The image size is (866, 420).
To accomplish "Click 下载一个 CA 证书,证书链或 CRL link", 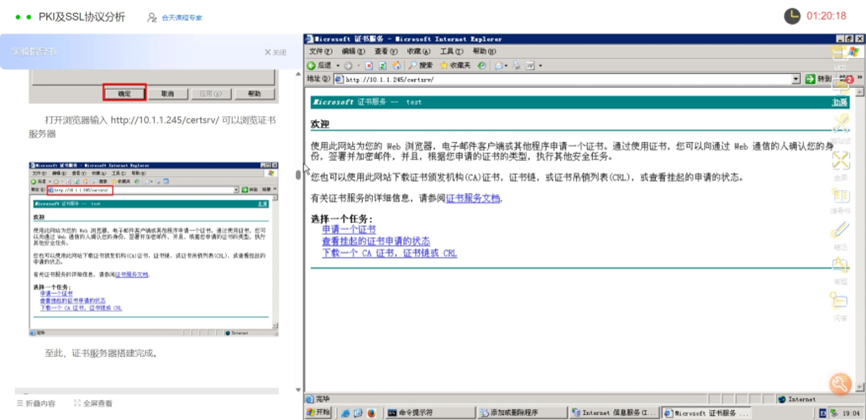I will coord(389,254).
